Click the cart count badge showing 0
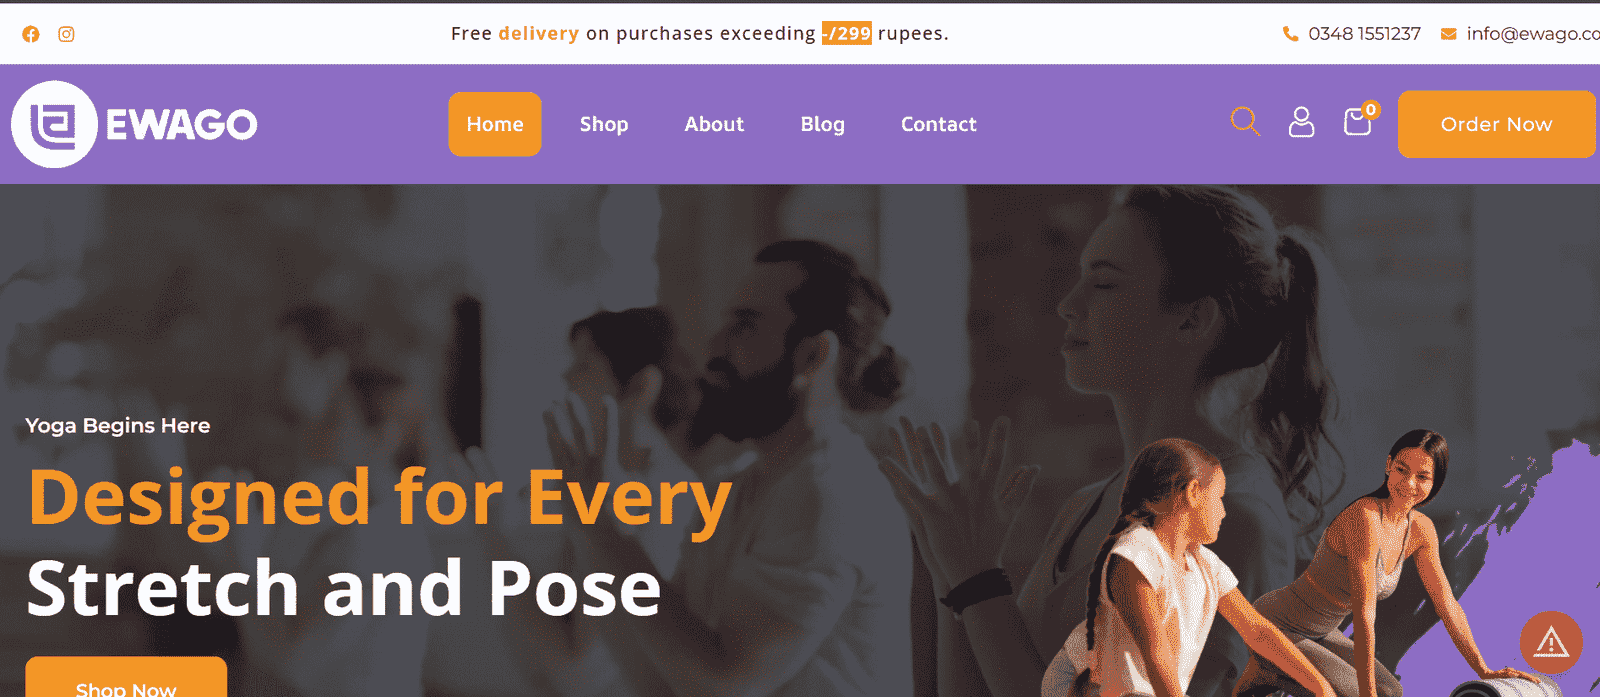1600x697 pixels. coord(1371,110)
